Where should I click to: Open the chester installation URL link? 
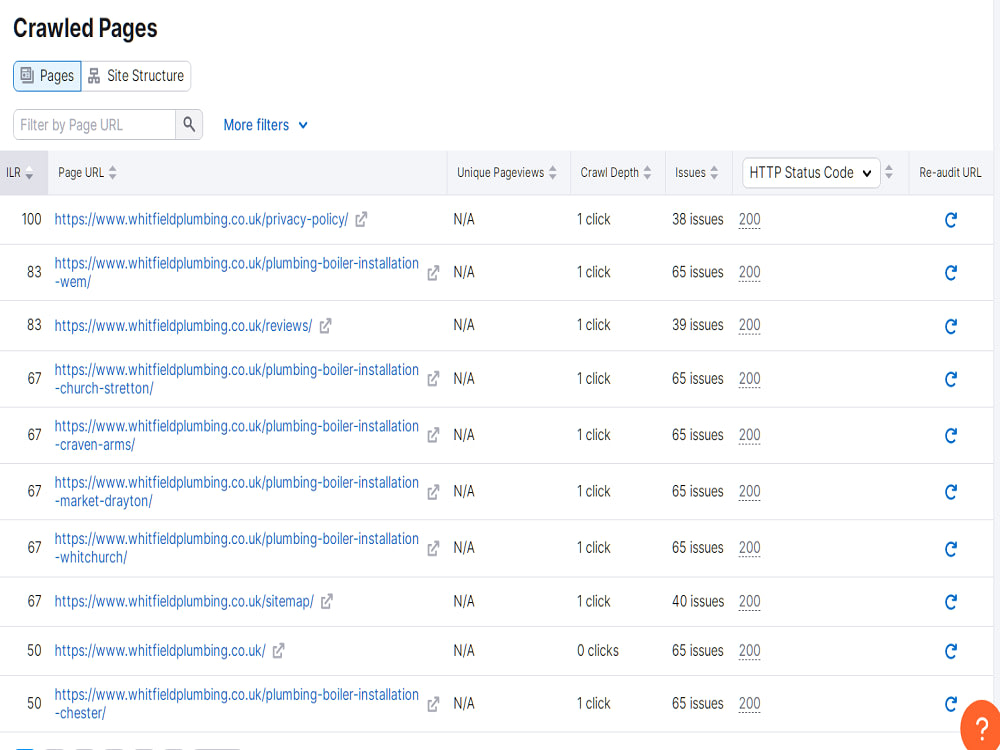point(237,703)
